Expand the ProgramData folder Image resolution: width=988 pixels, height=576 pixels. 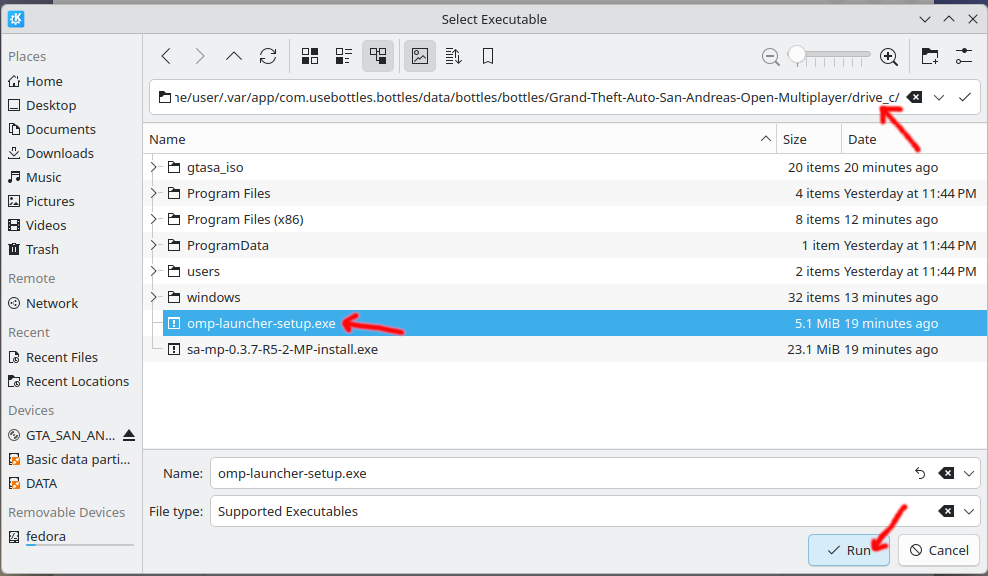point(153,245)
